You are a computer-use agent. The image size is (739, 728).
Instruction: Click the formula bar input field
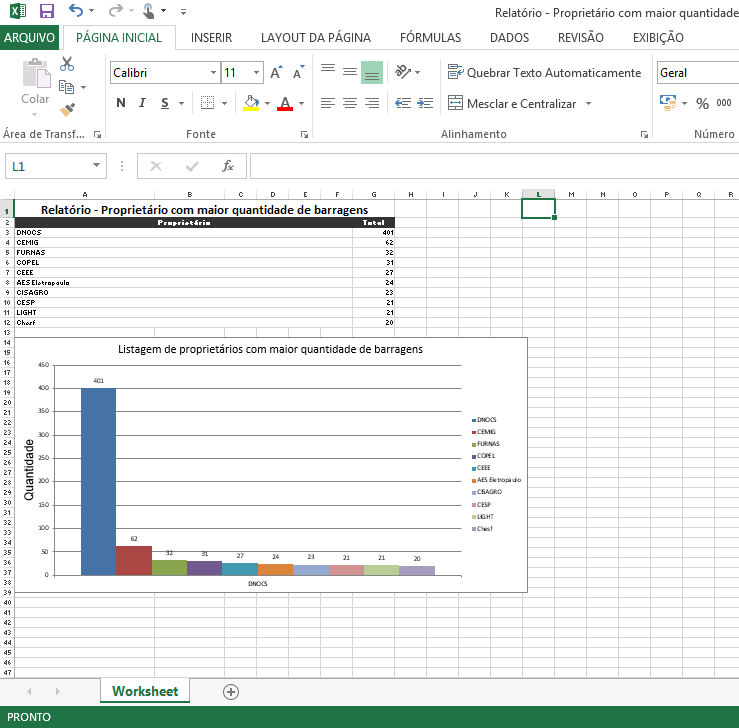click(x=494, y=166)
